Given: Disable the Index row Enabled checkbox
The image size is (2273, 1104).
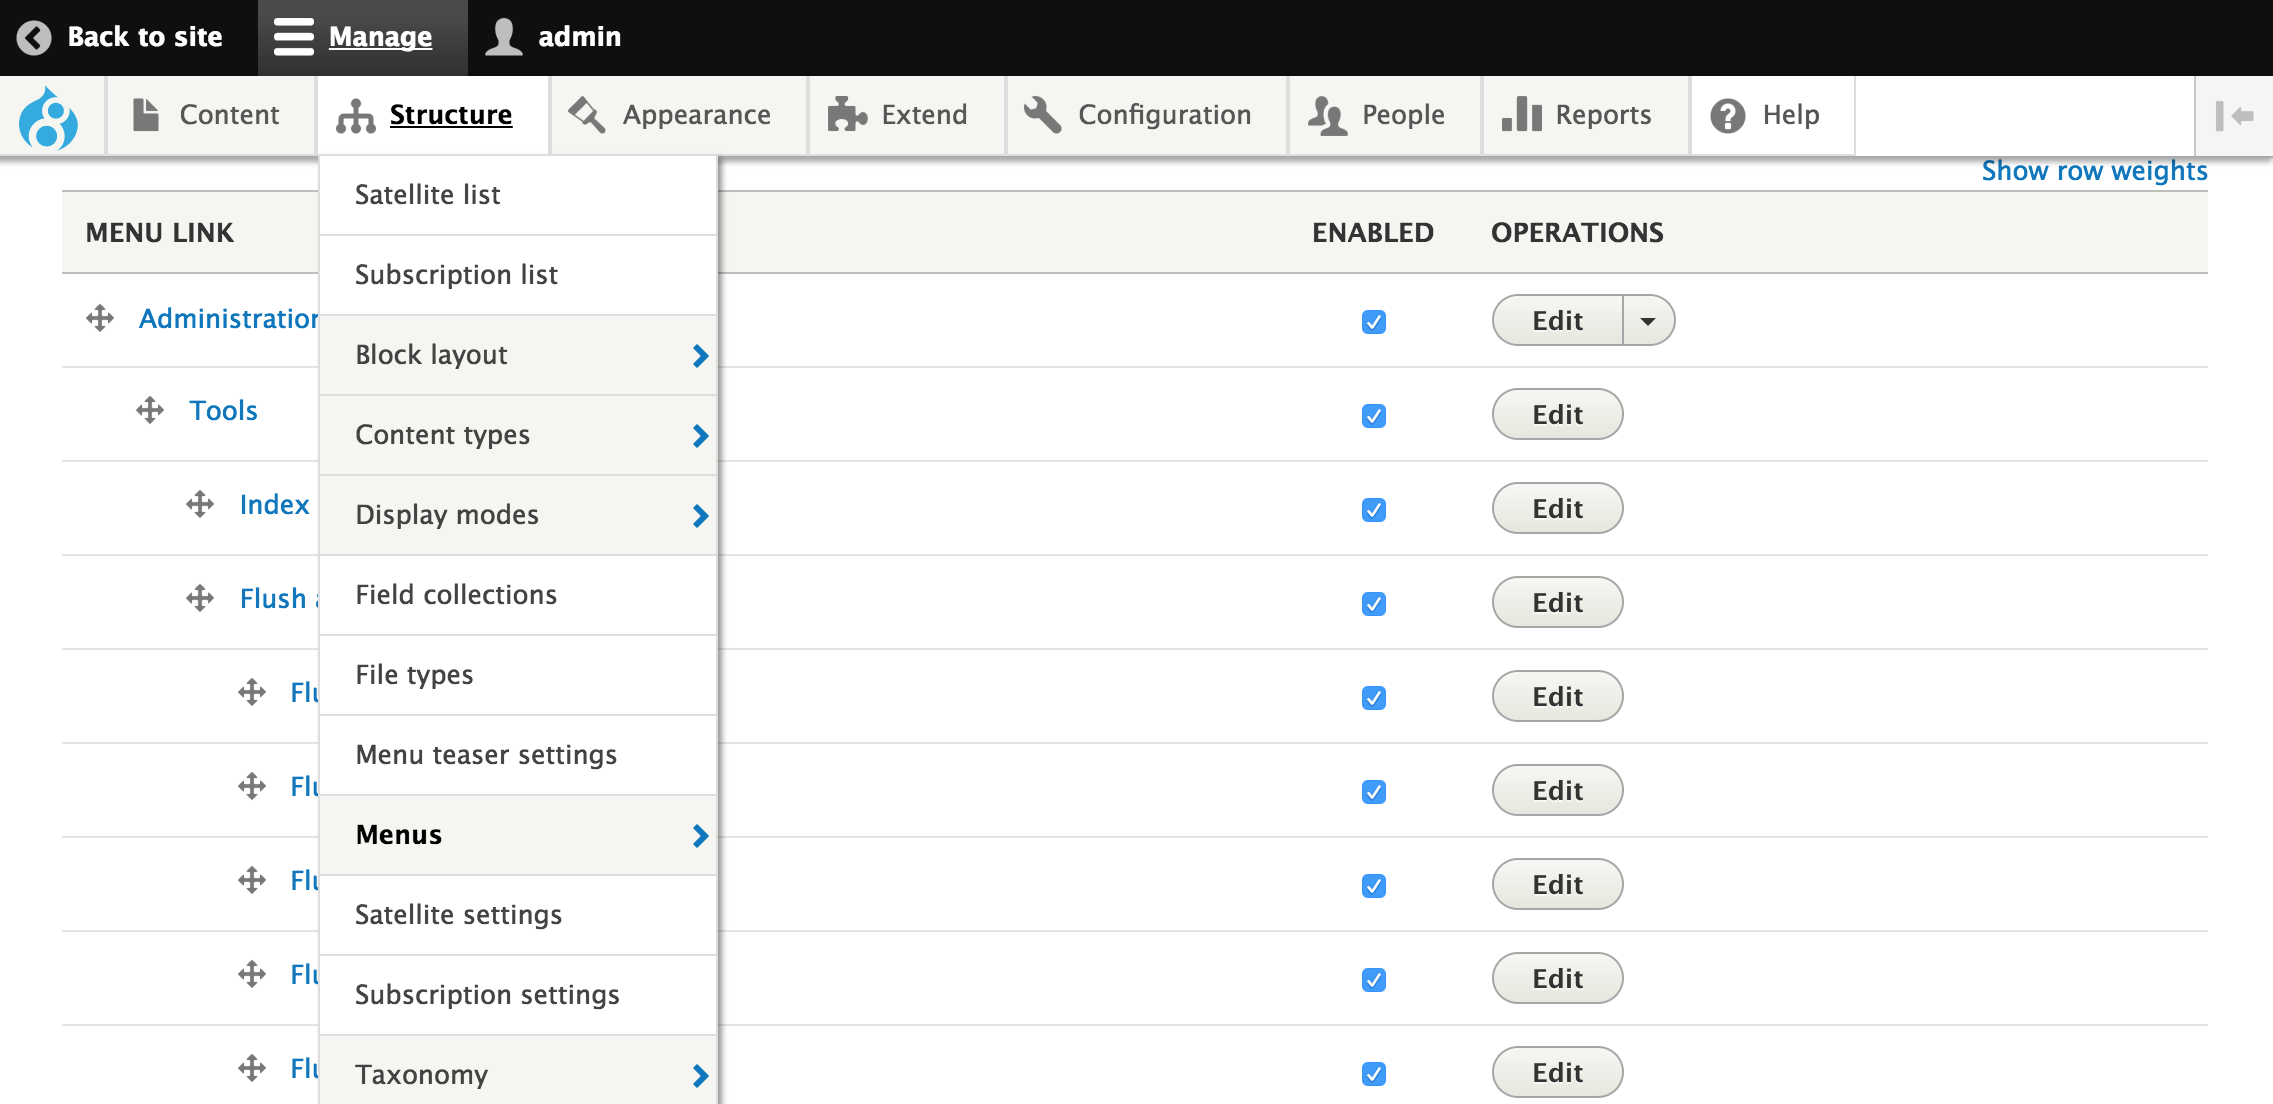Looking at the screenshot, I should 1373,510.
